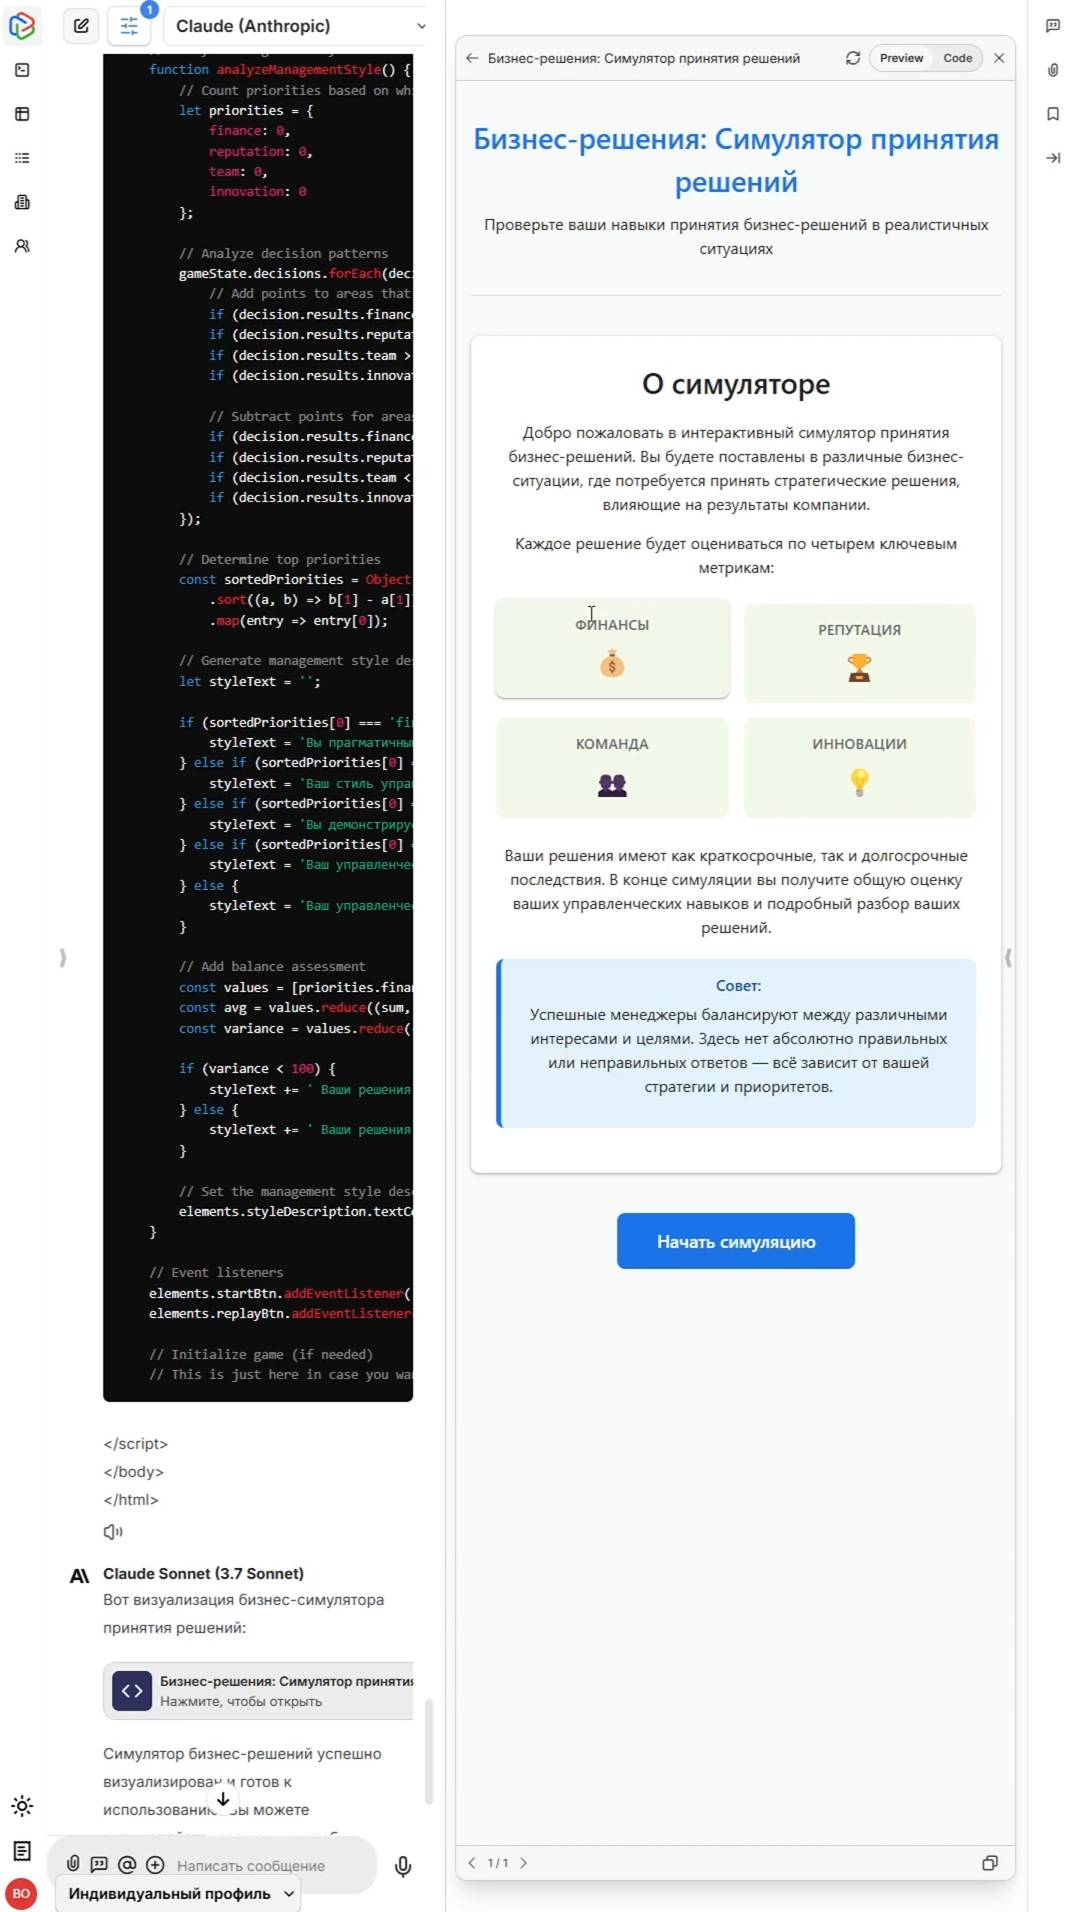Image resolution: width=1074 pixels, height=1912 pixels.
Task: Click the Claude Sonnet (3.7 Sonnet) label
Action: pyautogui.click(x=204, y=1573)
